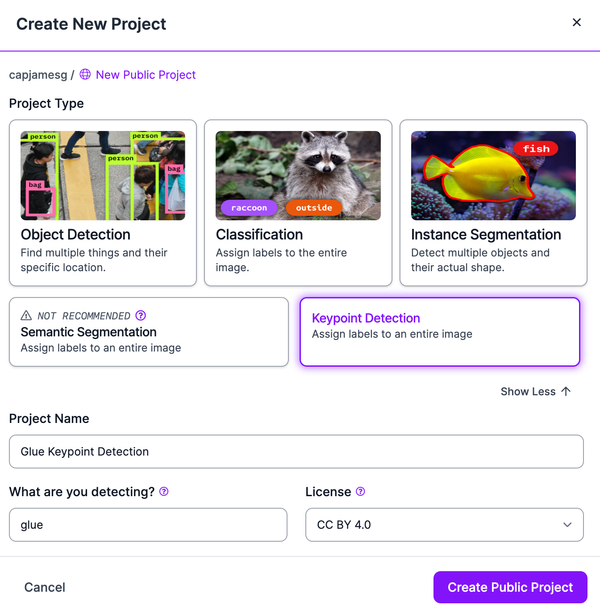The width and height of the screenshot is (600, 612).
Task: Close the Create New Project dialog
Action: [x=576, y=22]
